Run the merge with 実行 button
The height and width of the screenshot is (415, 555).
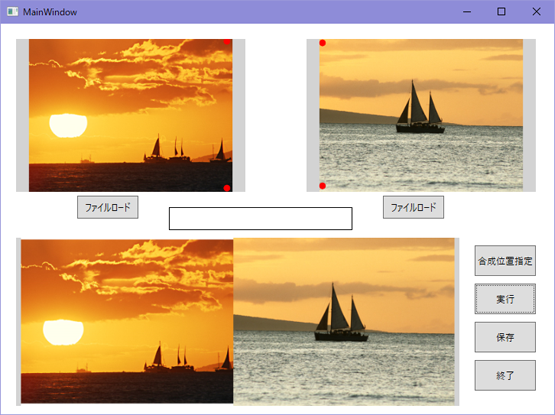tap(505, 299)
